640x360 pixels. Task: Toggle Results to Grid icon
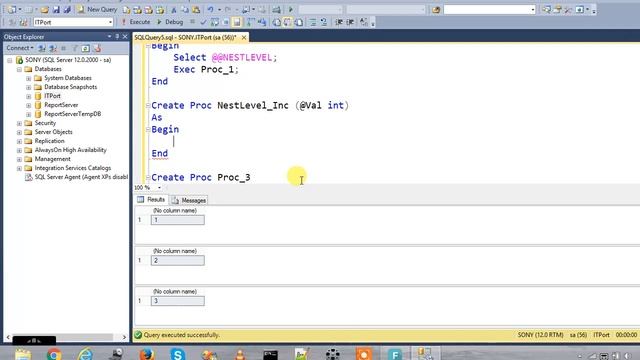tap(287, 22)
